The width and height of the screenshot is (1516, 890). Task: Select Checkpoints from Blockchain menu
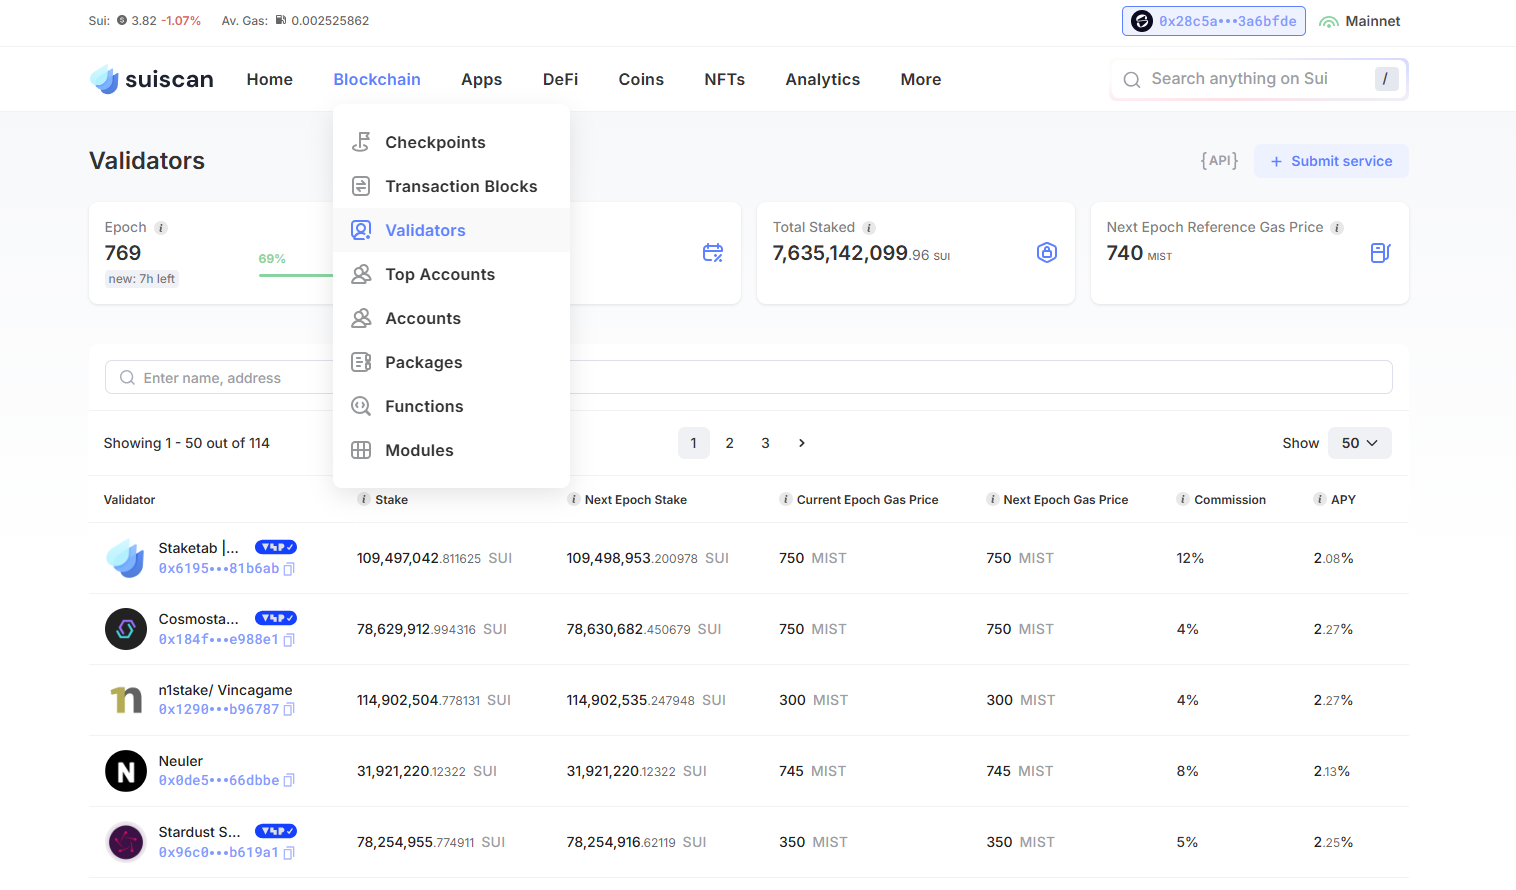[435, 143]
